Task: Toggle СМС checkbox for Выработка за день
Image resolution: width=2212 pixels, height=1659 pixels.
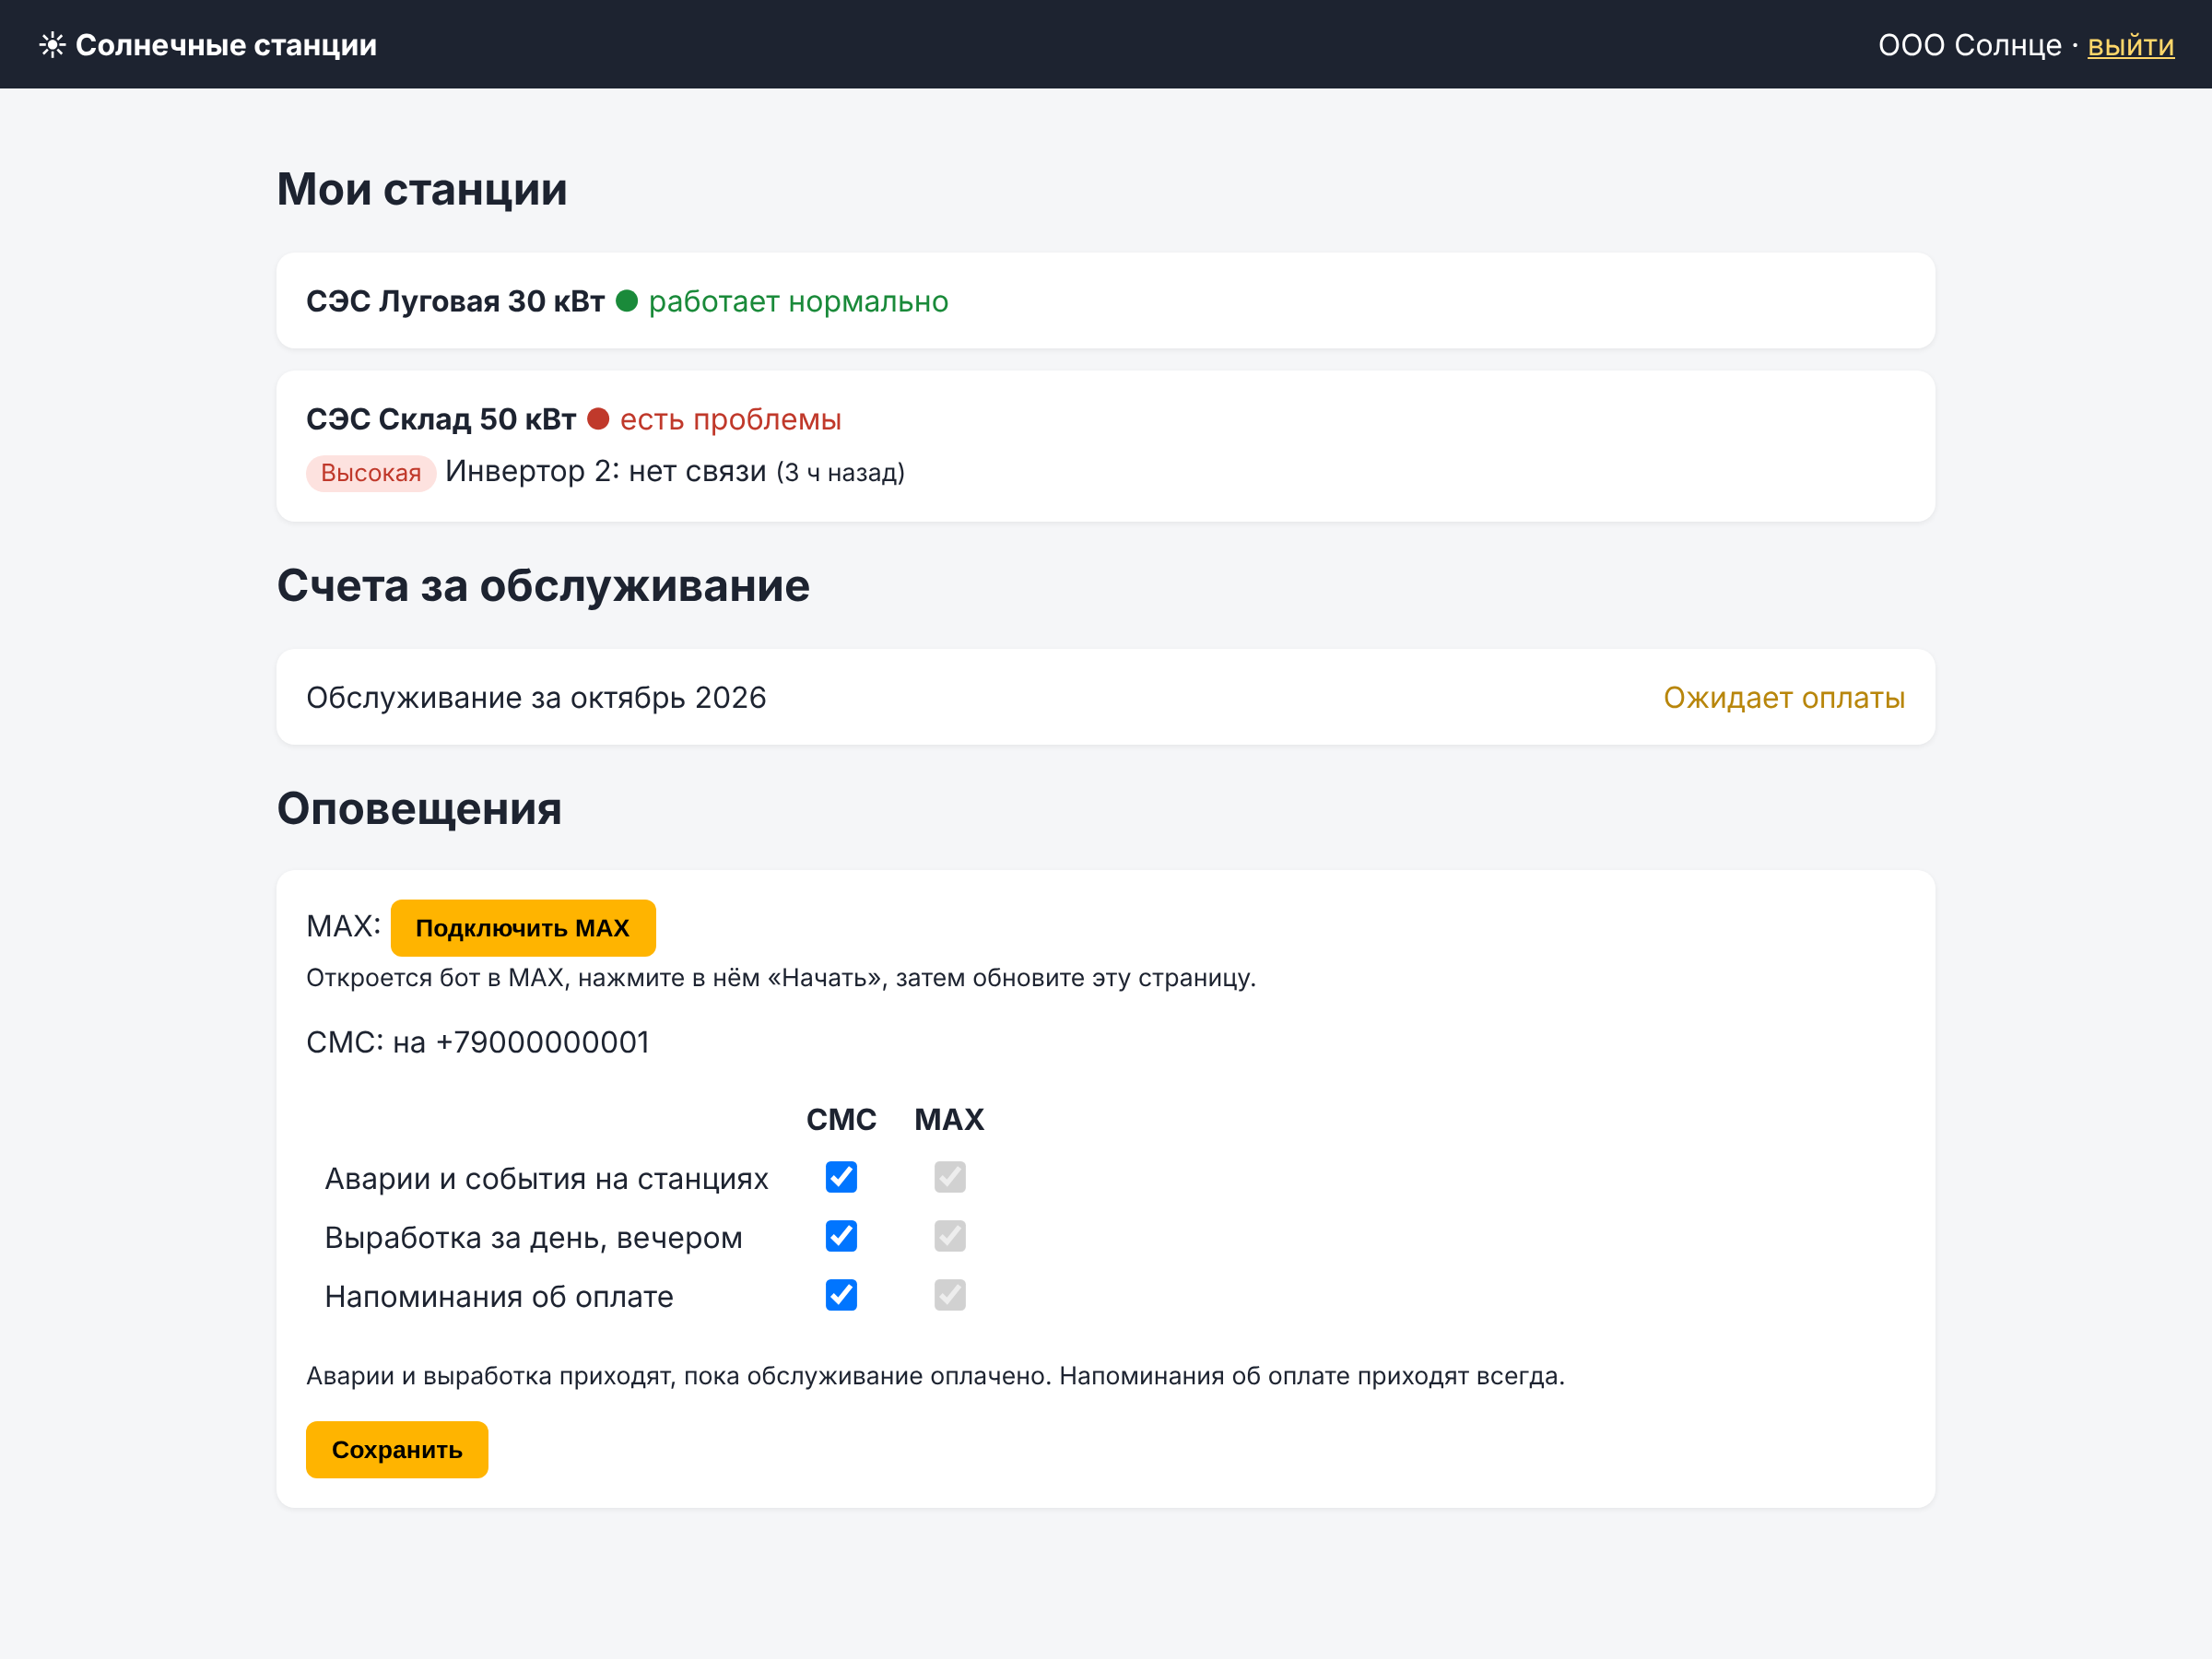Action: tap(841, 1236)
